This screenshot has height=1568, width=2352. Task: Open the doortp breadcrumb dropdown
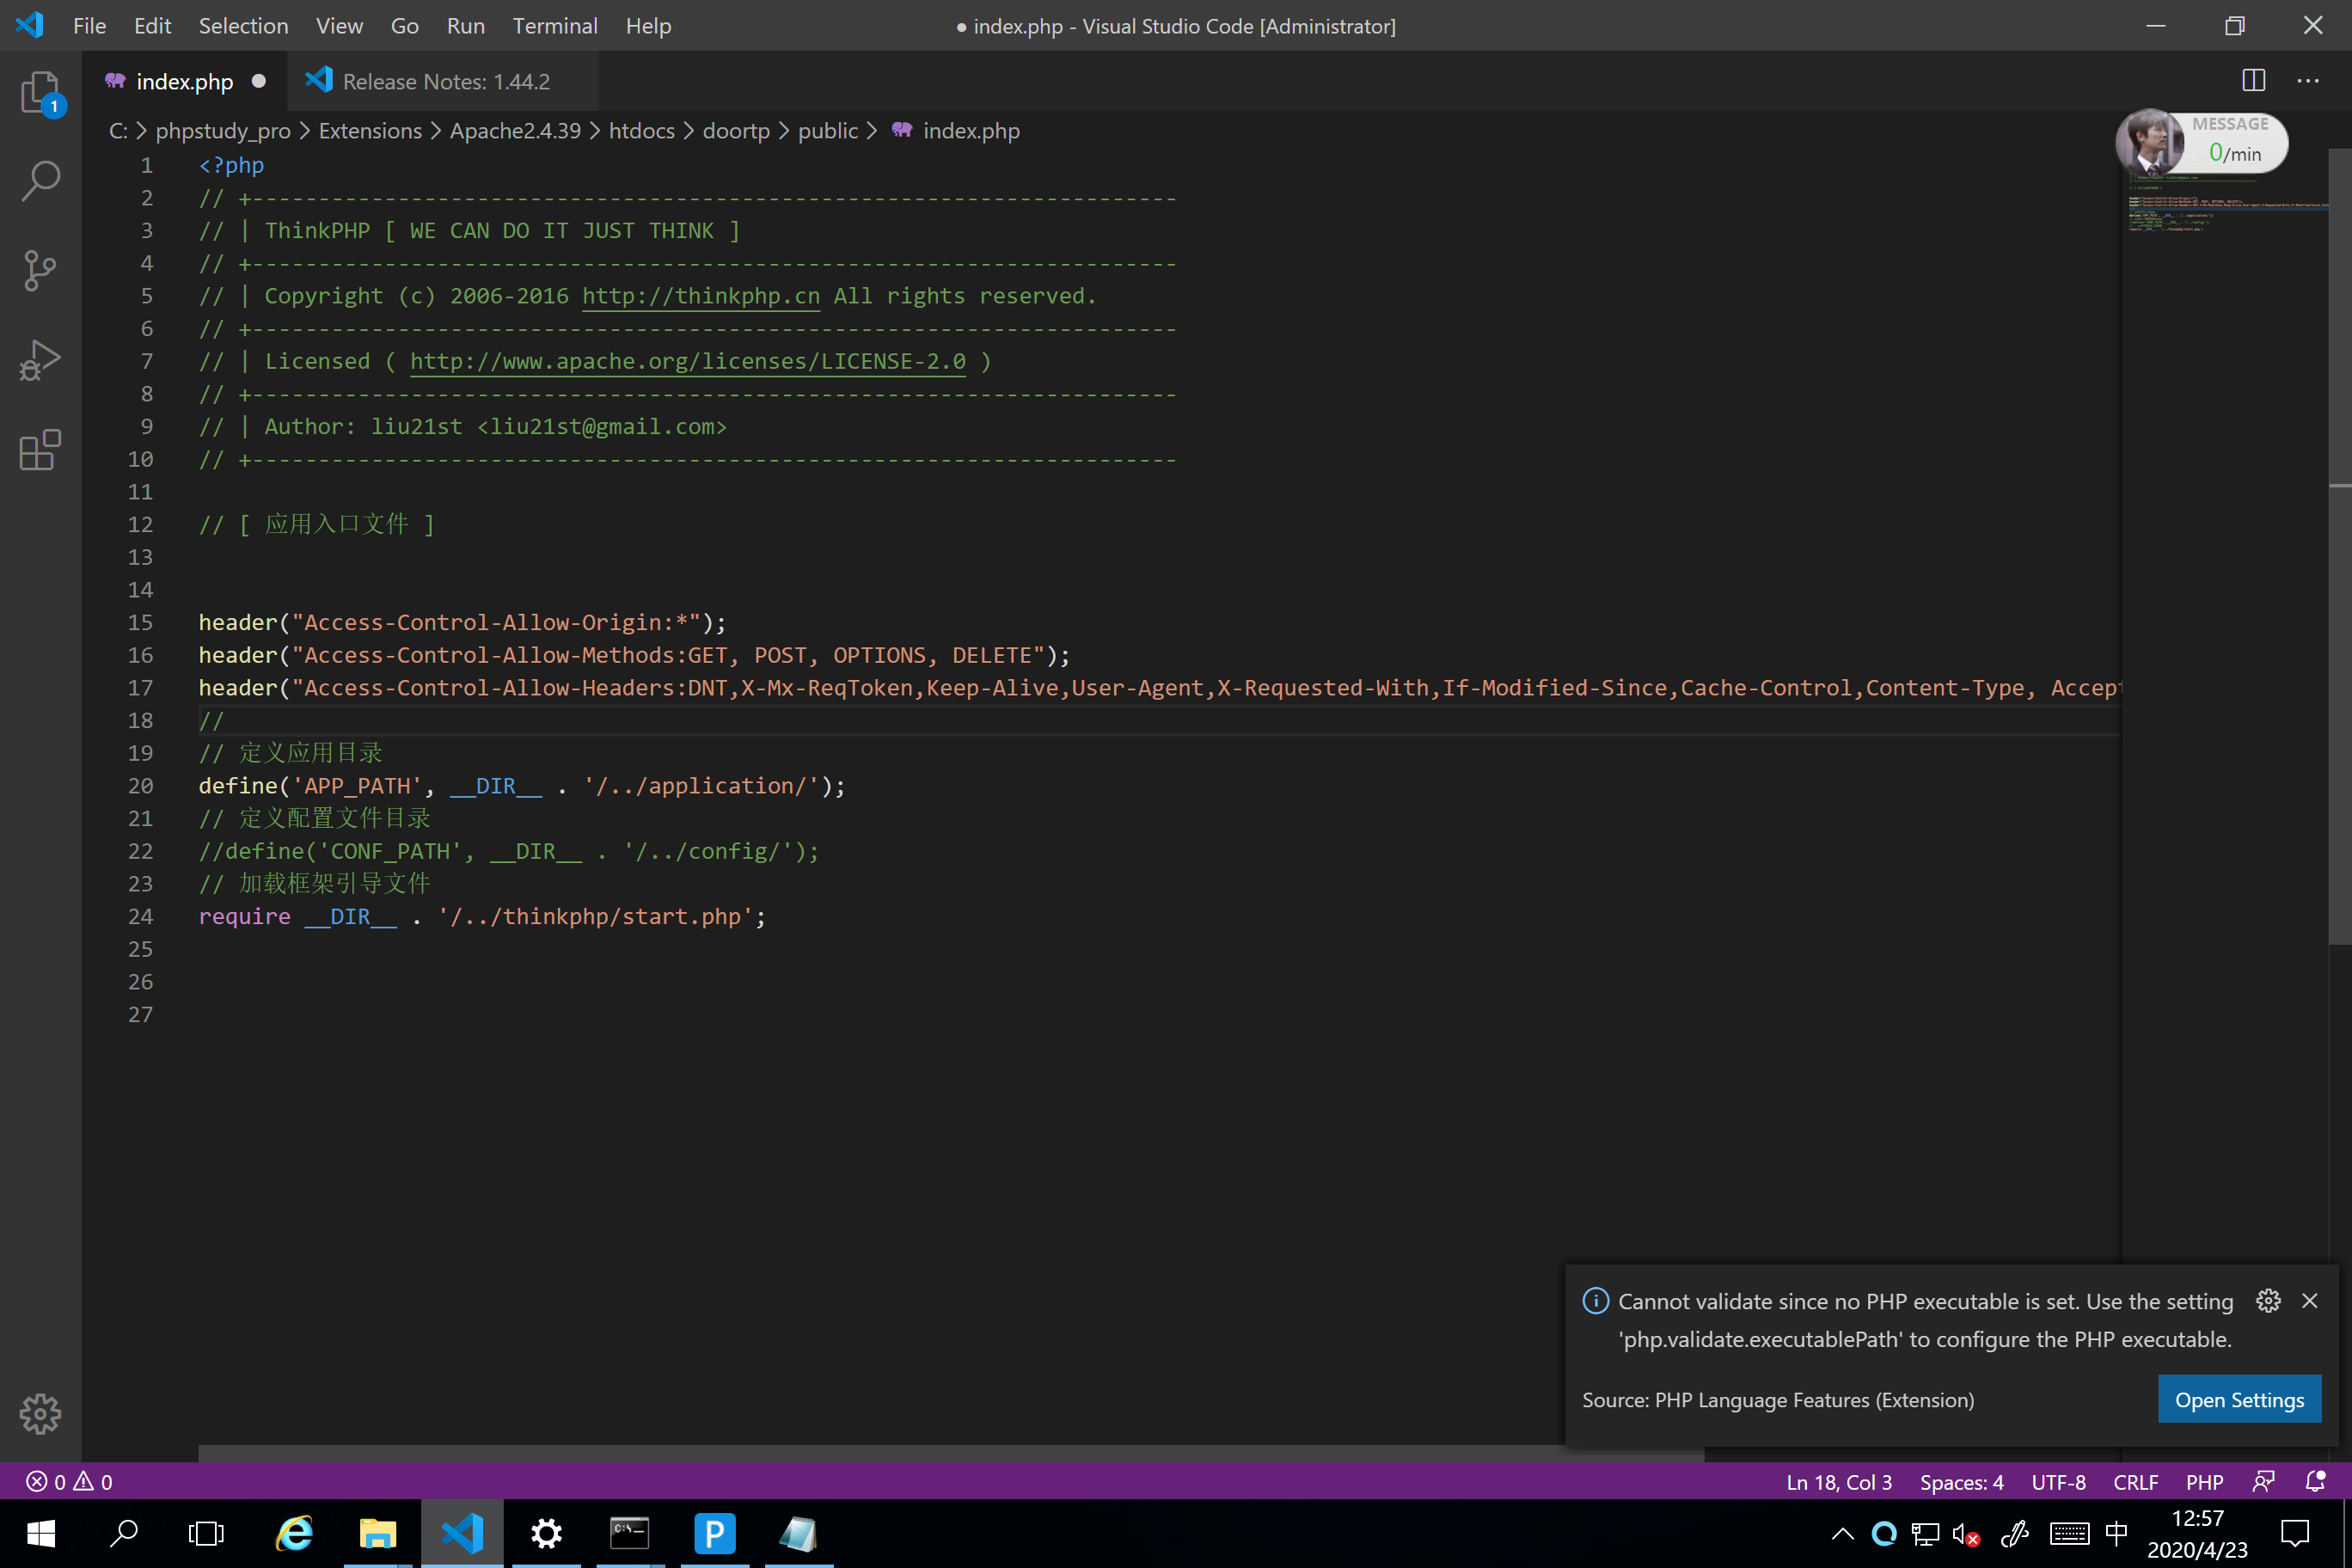[737, 130]
